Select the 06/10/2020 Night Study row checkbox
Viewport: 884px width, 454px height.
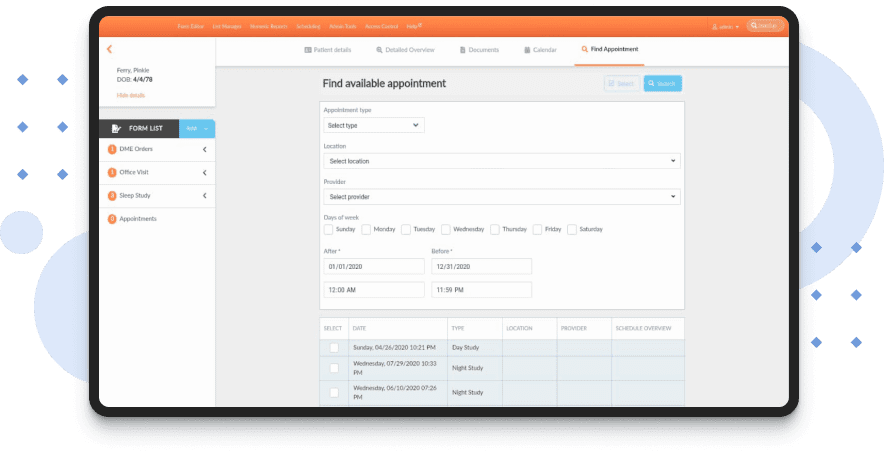334,393
